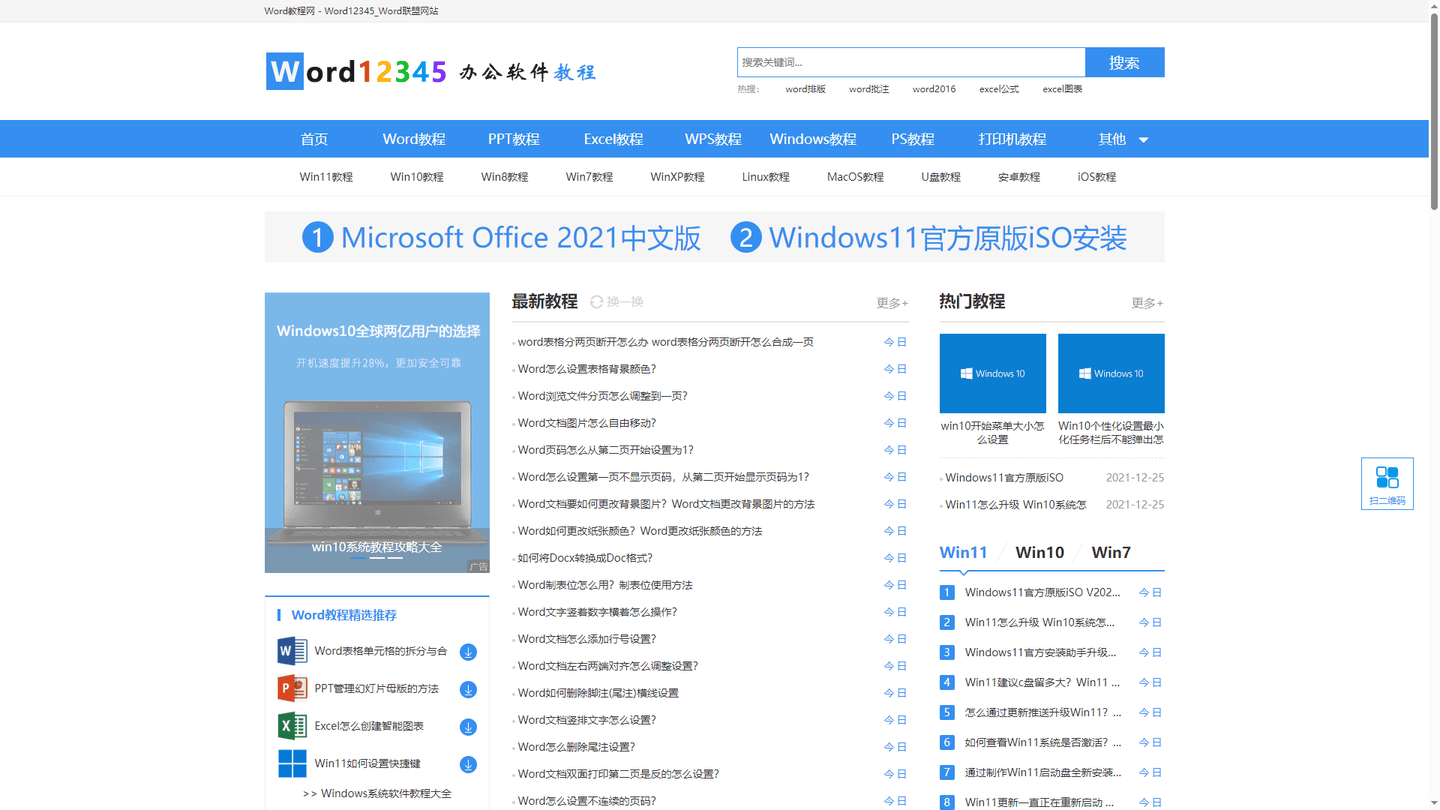The height and width of the screenshot is (810, 1440).
Task: Click 今日 marker beside Windows11官方原版ISO V202
Action: [1151, 593]
